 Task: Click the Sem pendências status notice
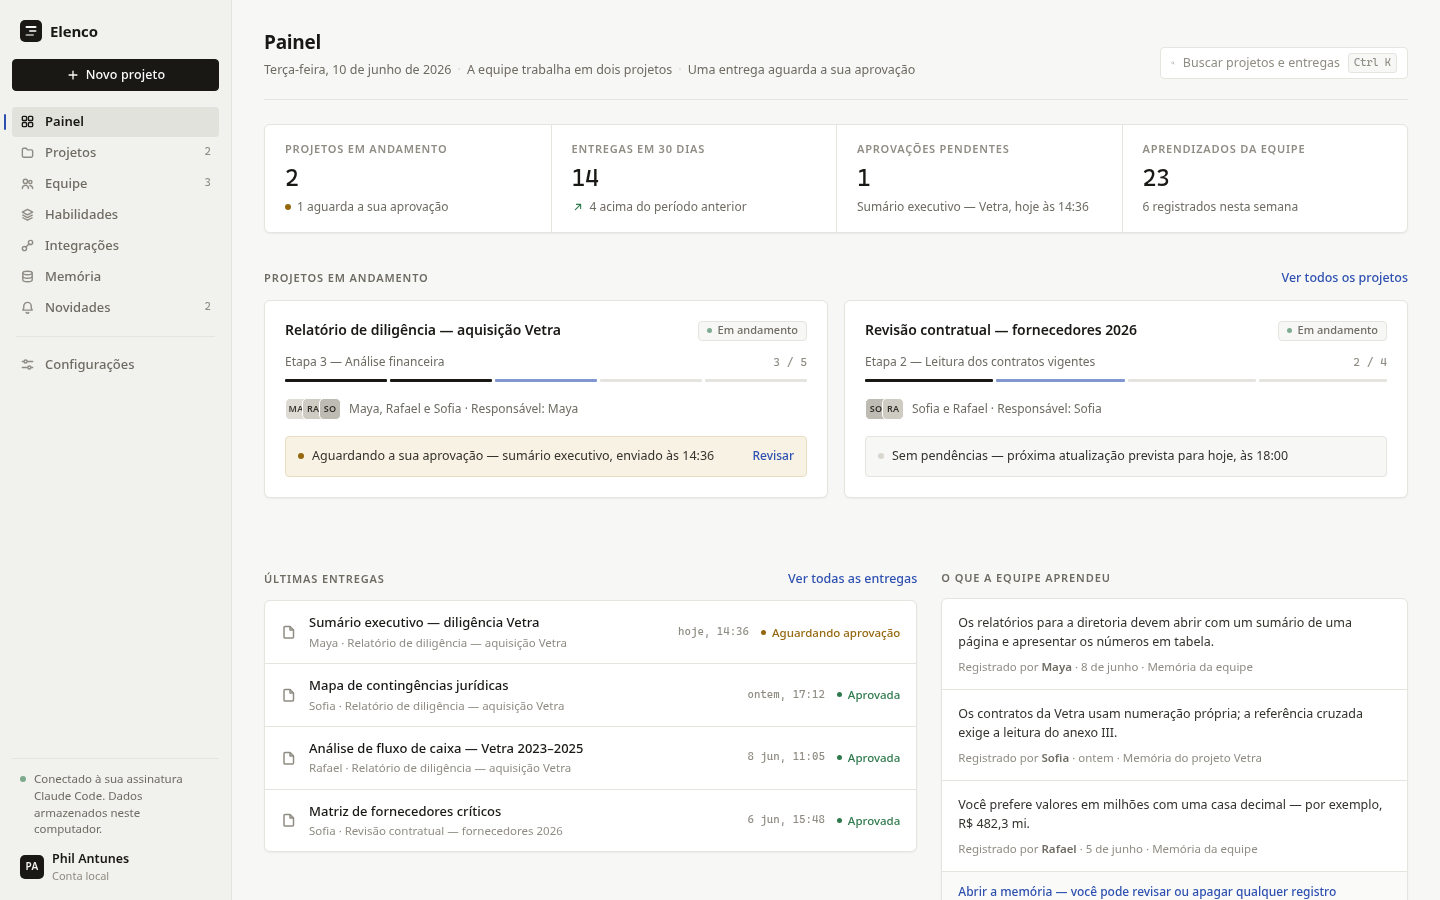(x=1126, y=456)
